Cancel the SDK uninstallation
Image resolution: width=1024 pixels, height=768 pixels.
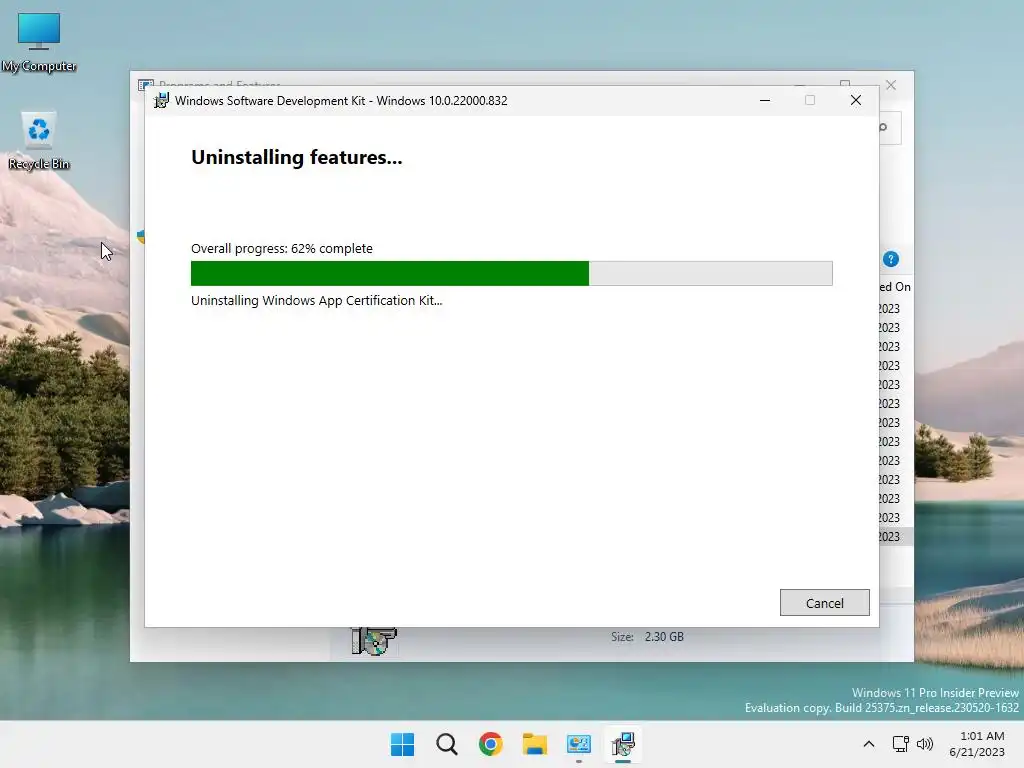(824, 603)
